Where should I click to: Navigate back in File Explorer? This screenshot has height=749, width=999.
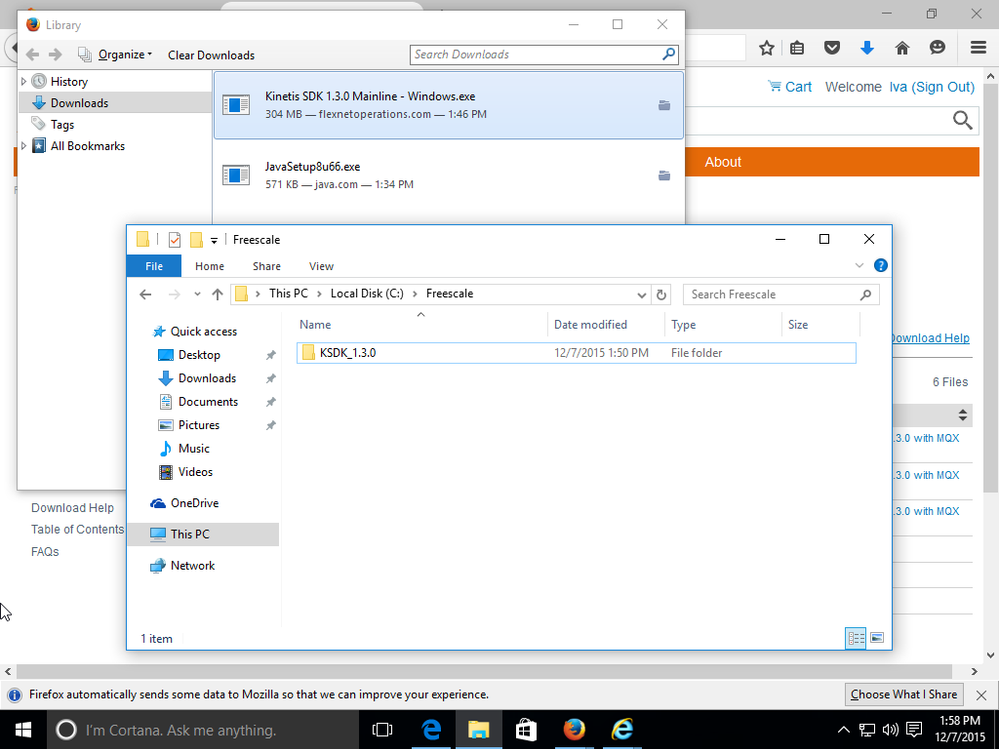(x=145, y=294)
